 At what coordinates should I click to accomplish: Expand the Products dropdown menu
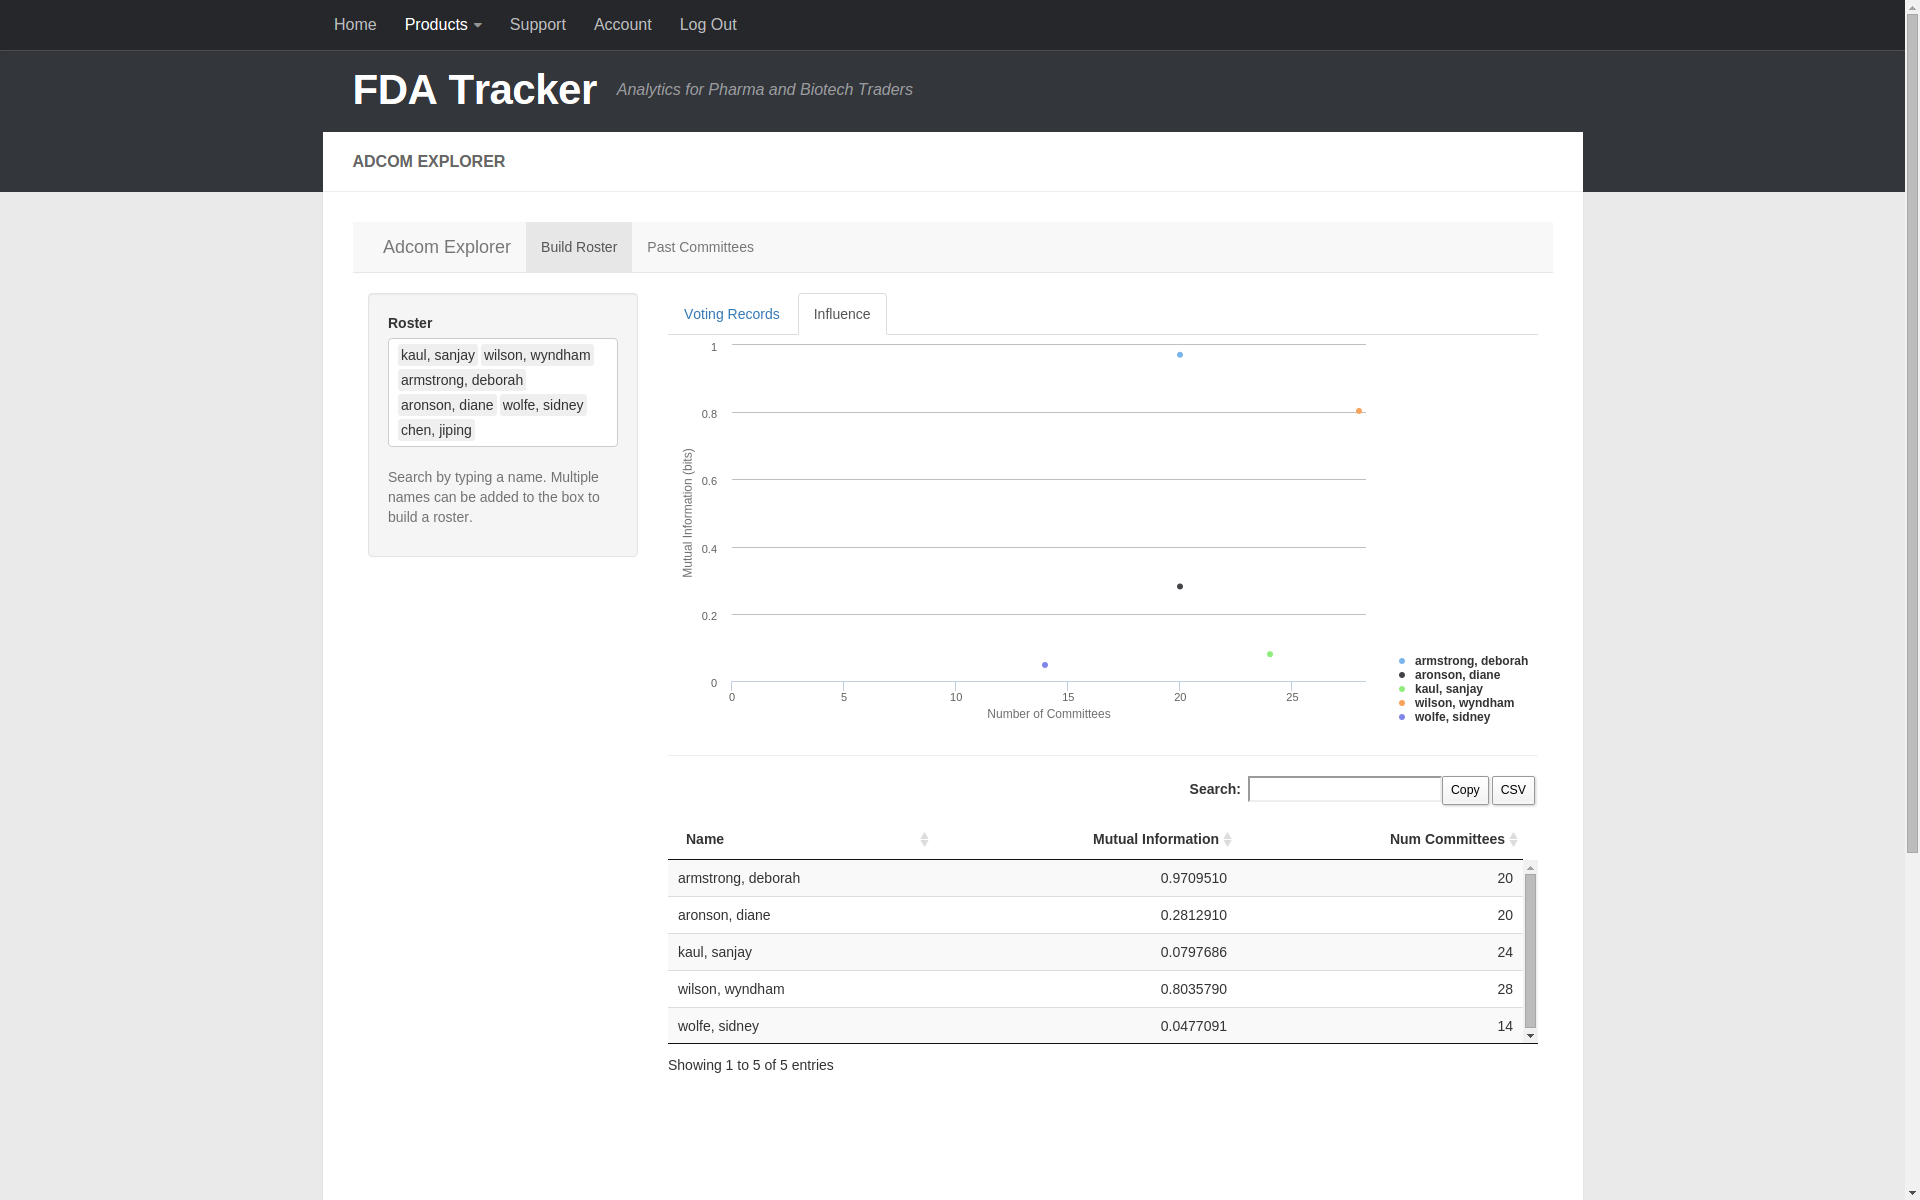[443, 25]
